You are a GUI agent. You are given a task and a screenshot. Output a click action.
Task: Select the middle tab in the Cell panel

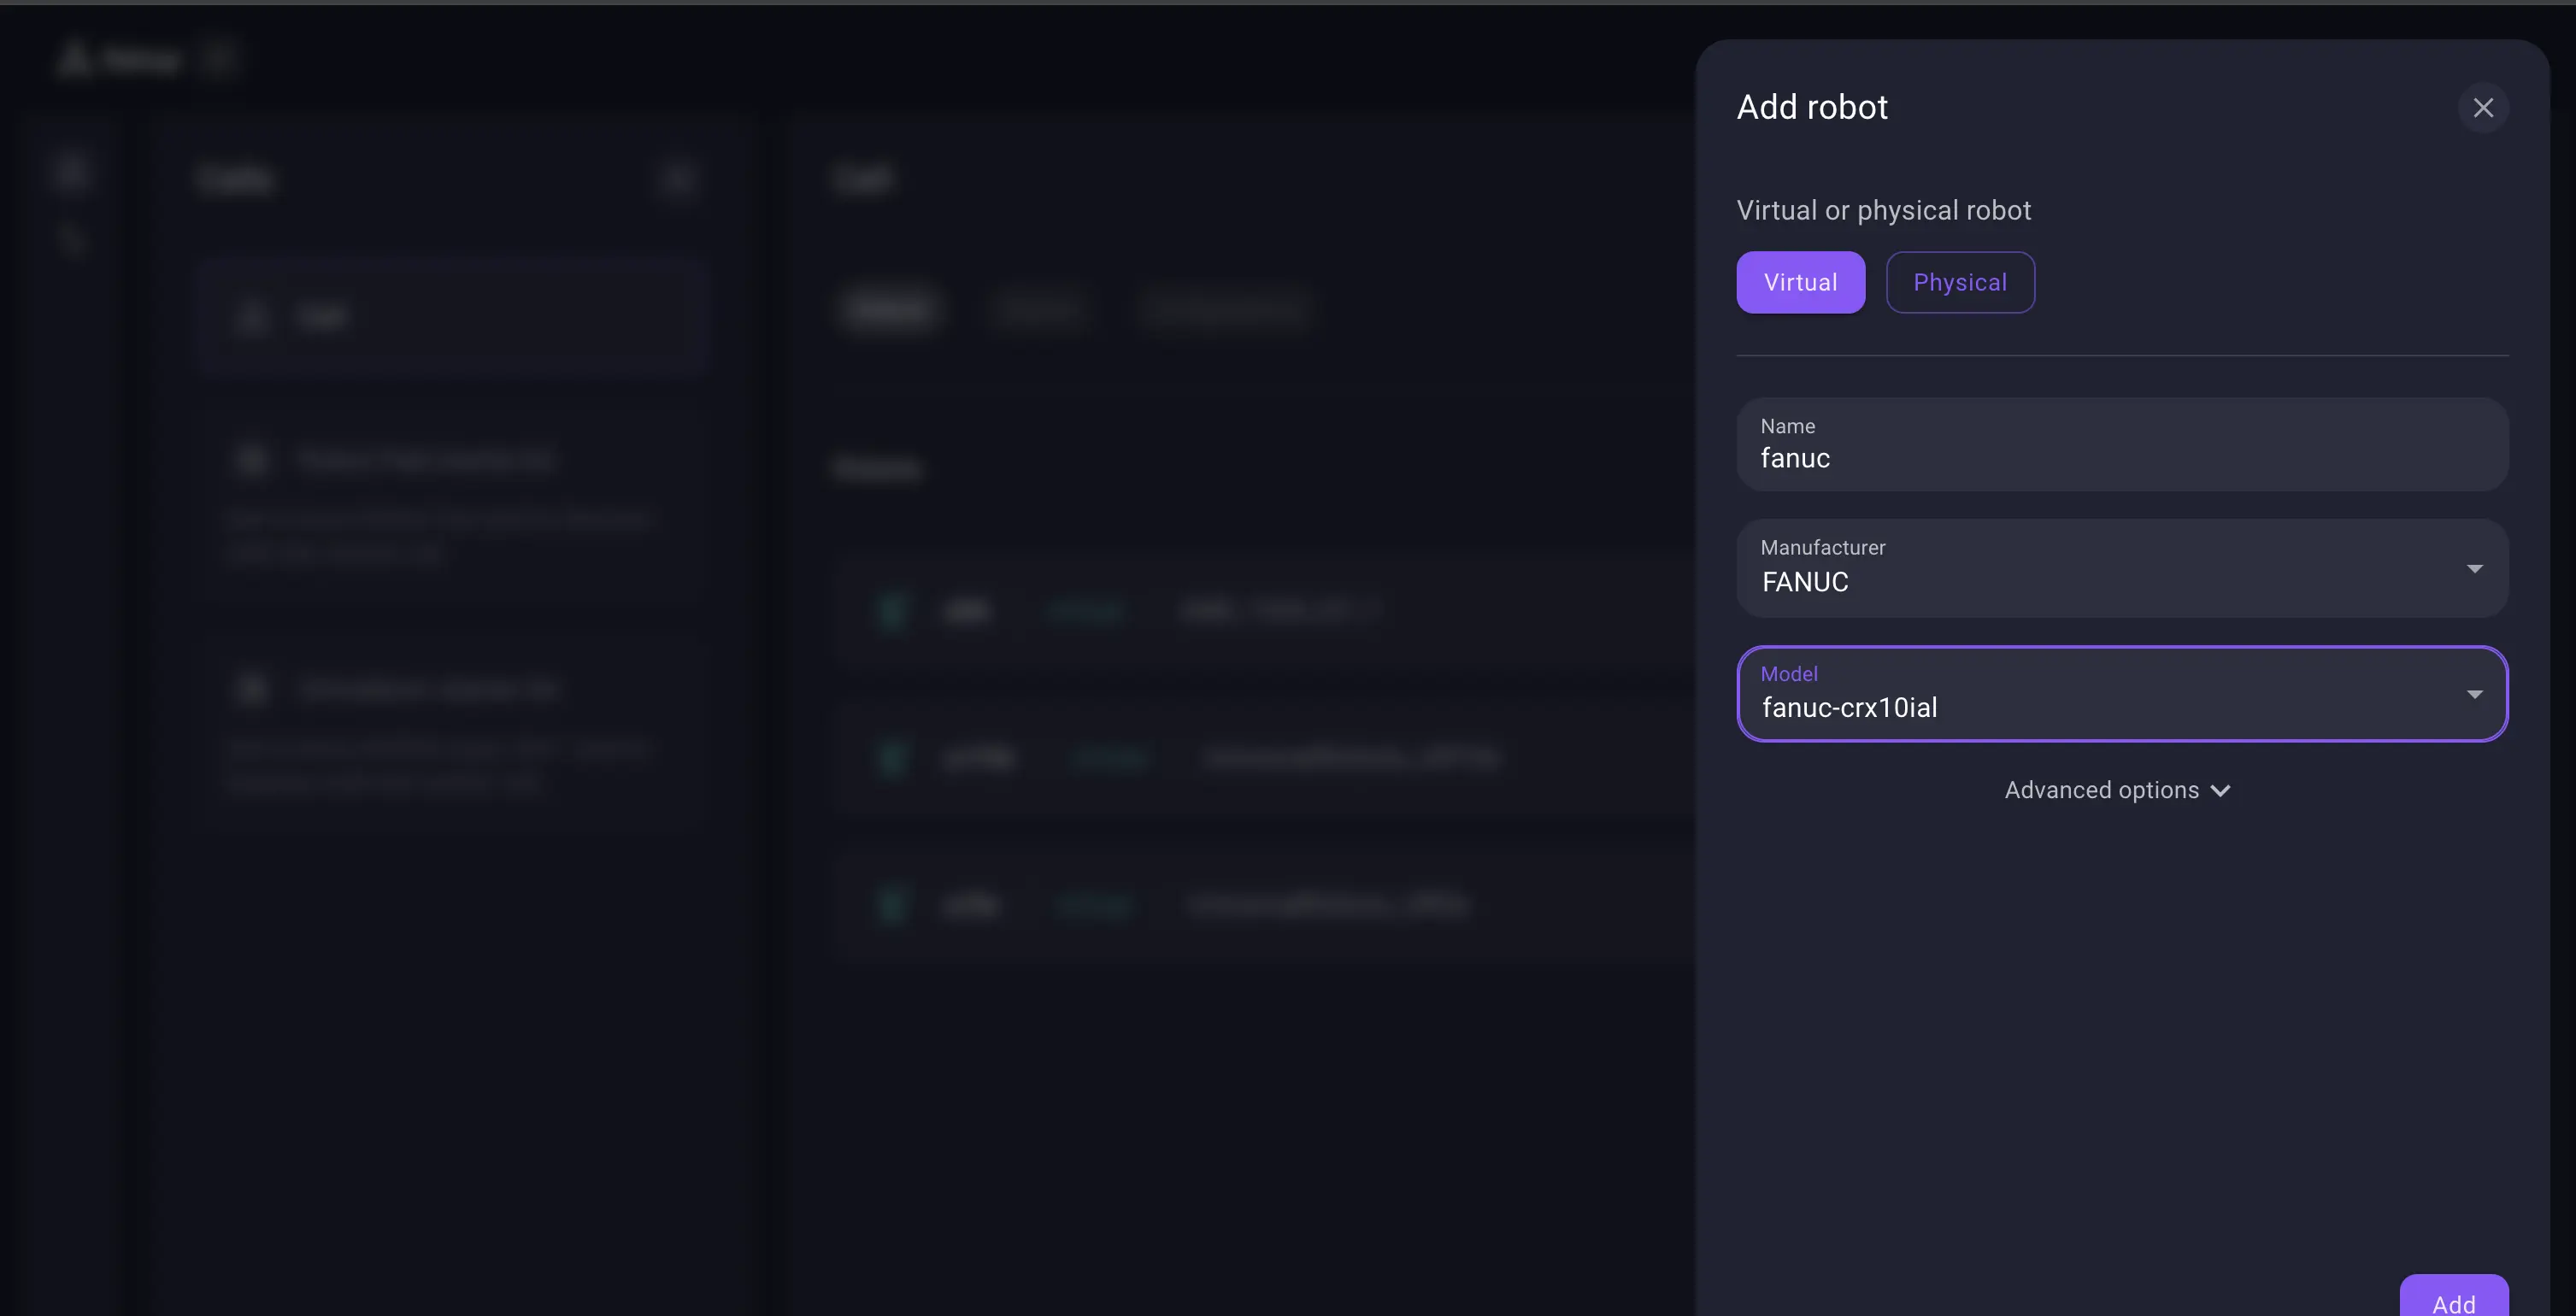(x=1039, y=309)
